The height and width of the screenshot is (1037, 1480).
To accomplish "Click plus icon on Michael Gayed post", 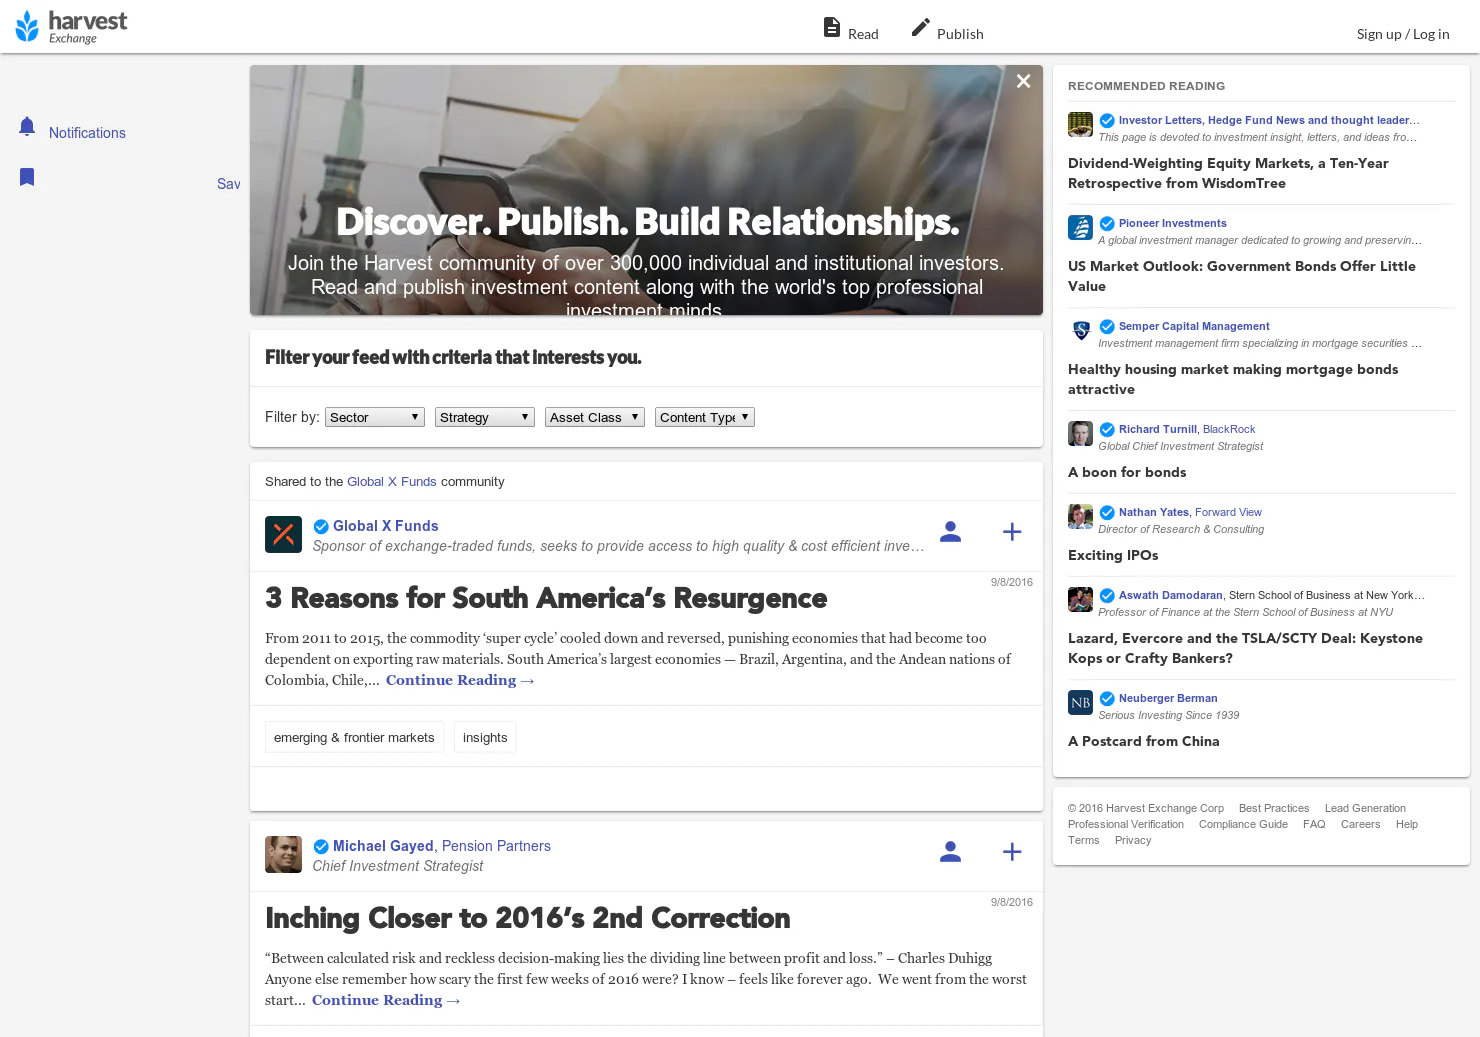I will click(x=1012, y=852).
